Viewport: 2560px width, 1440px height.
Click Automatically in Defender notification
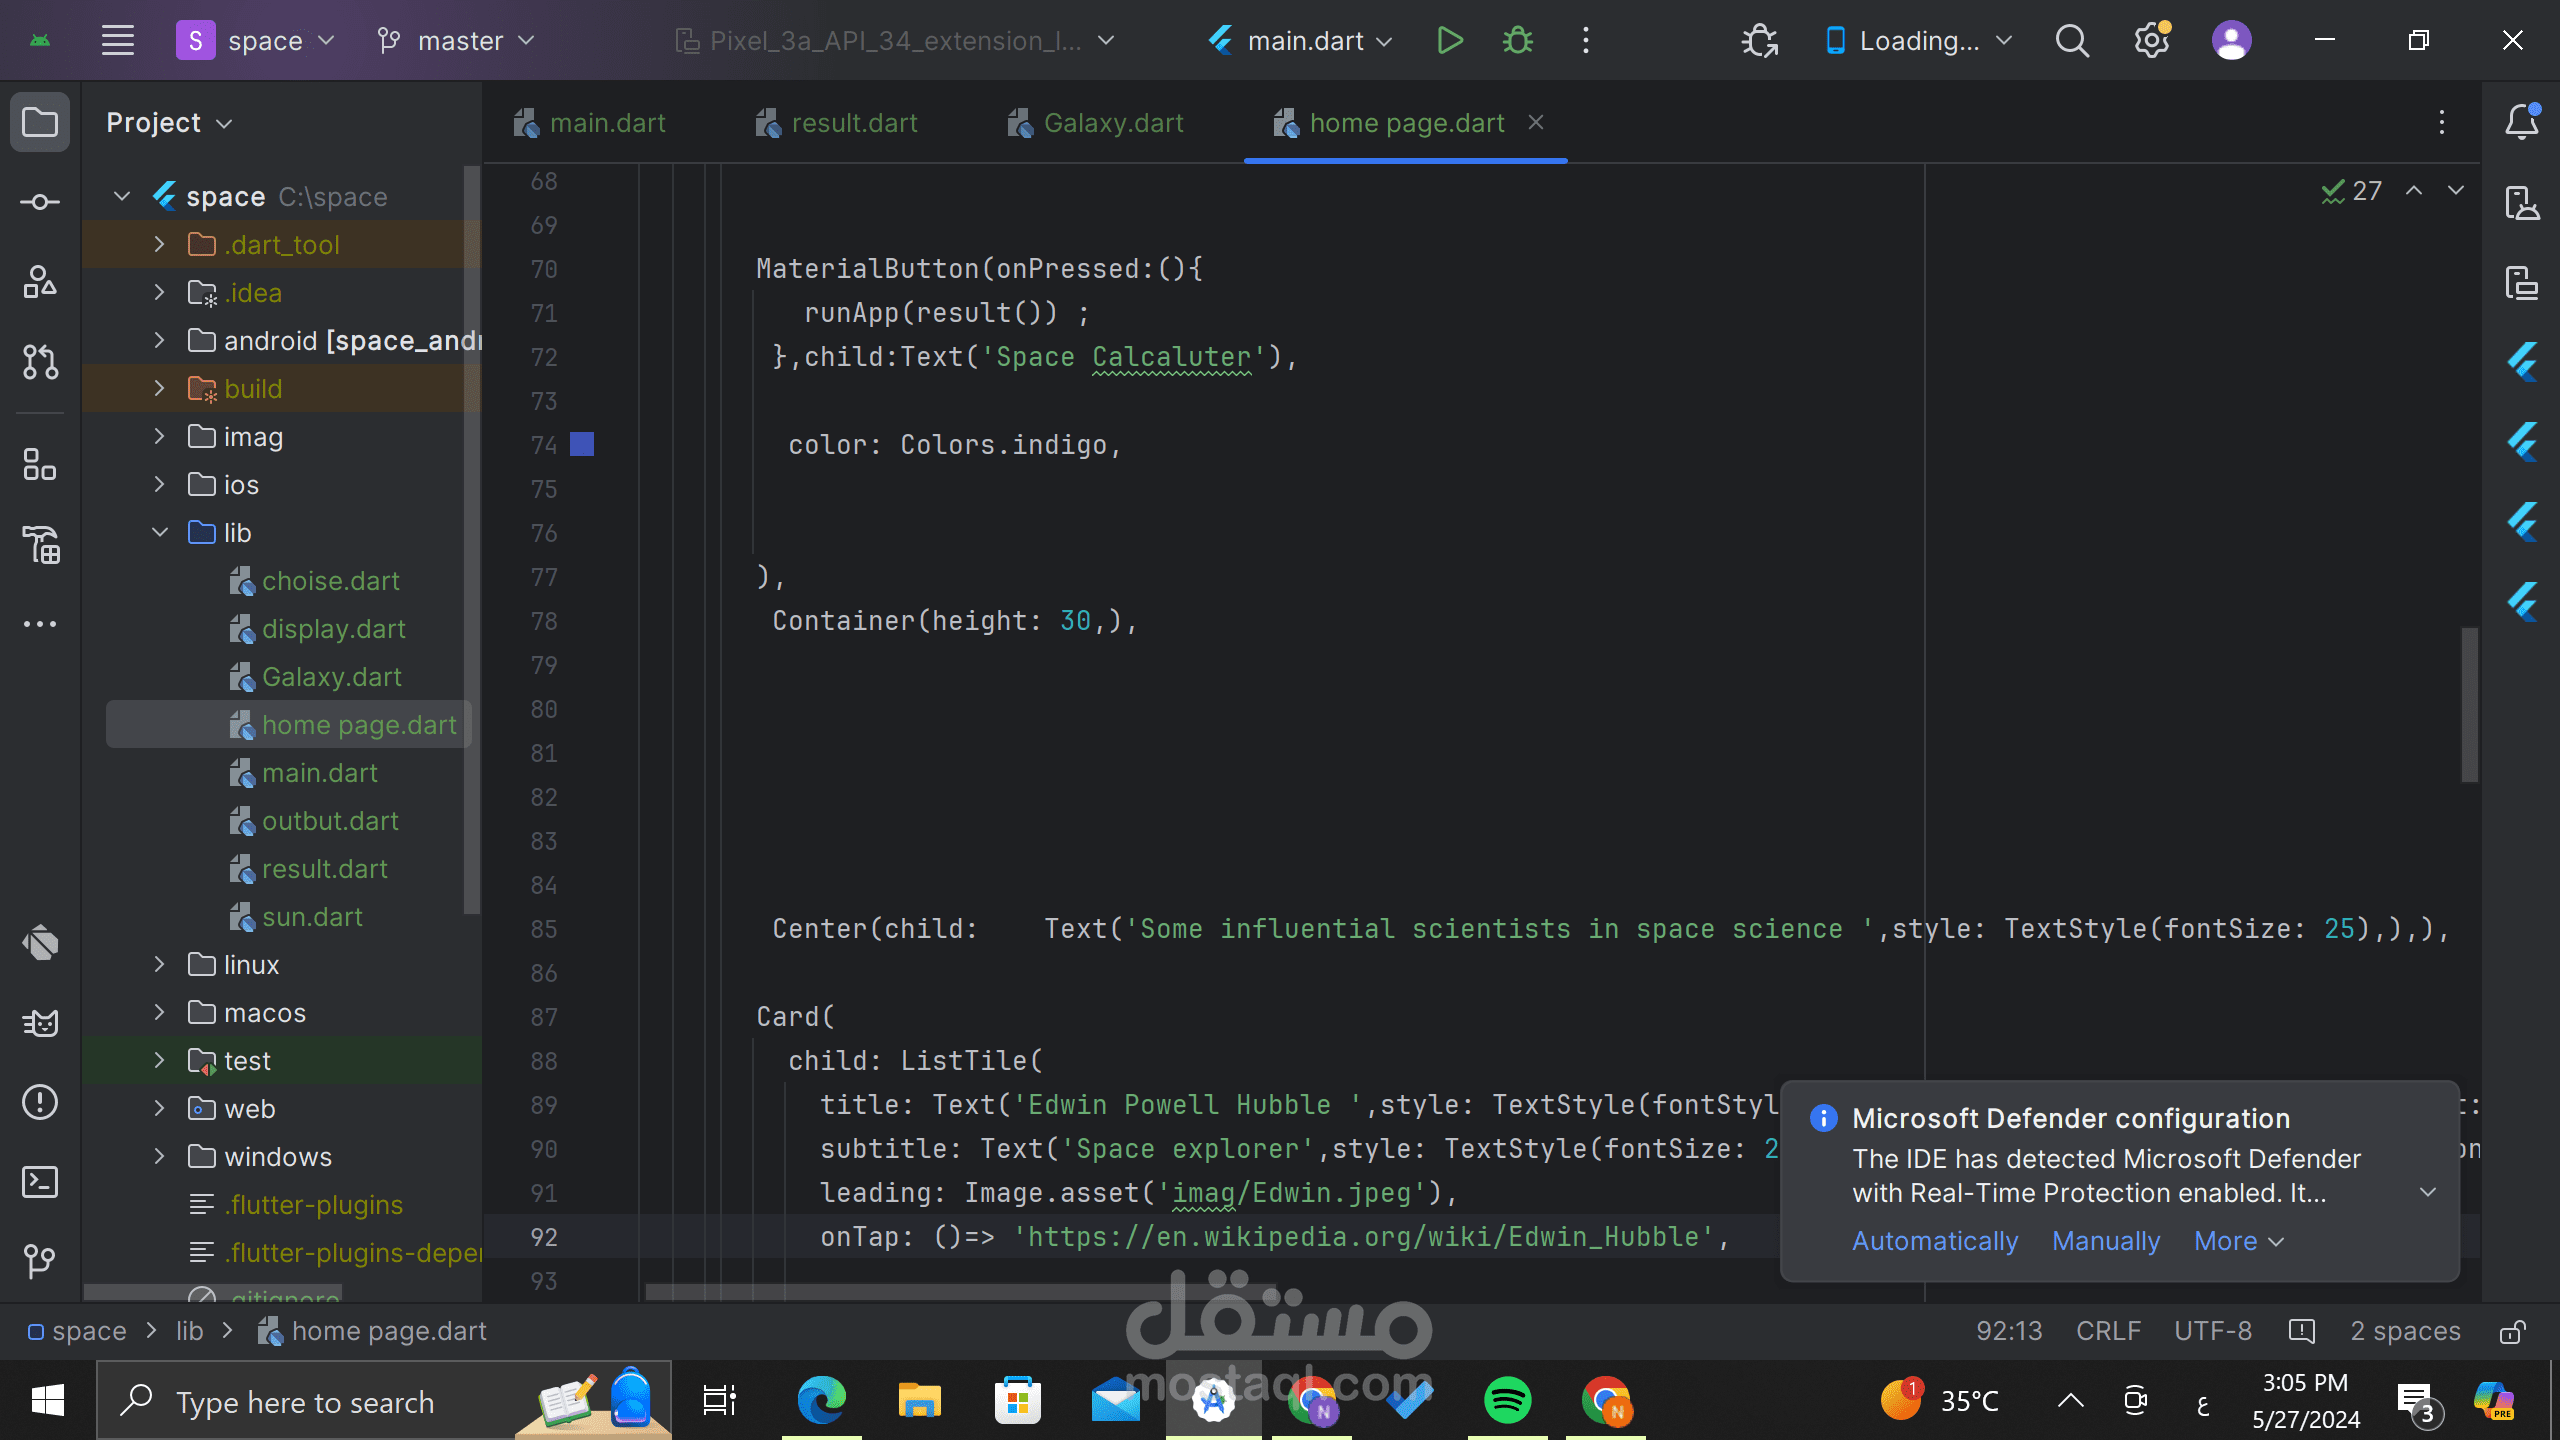[1935, 1241]
